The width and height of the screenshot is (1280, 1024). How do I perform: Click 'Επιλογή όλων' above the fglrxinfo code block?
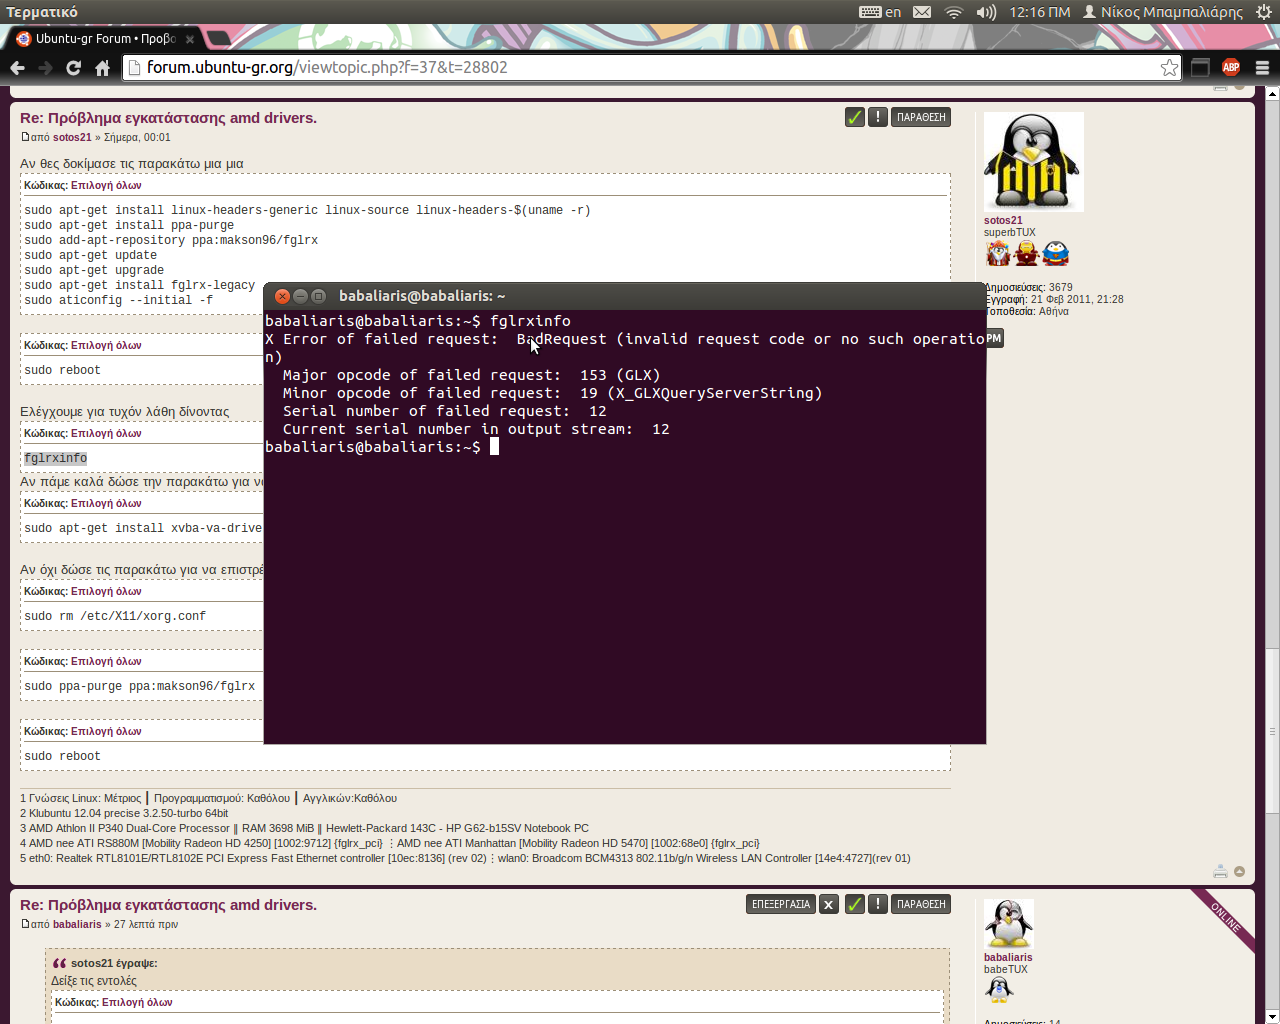[106, 434]
